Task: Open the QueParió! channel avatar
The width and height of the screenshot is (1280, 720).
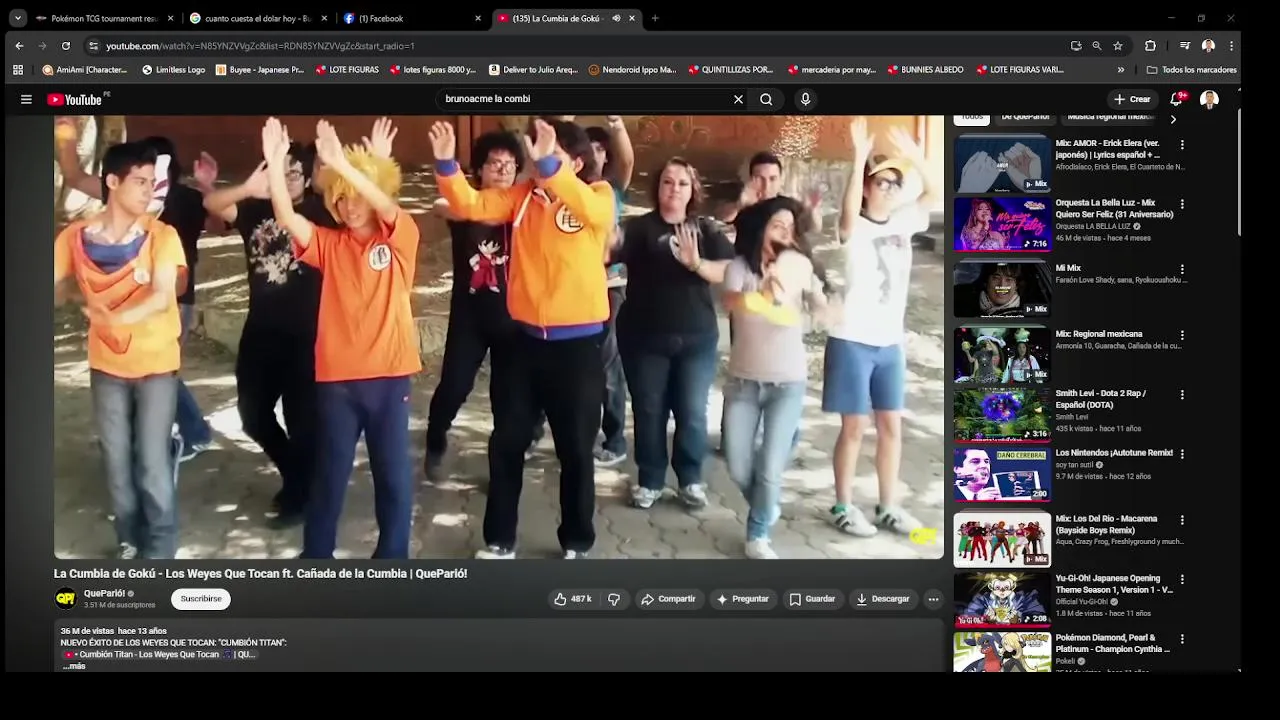Action: click(x=65, y=599)
